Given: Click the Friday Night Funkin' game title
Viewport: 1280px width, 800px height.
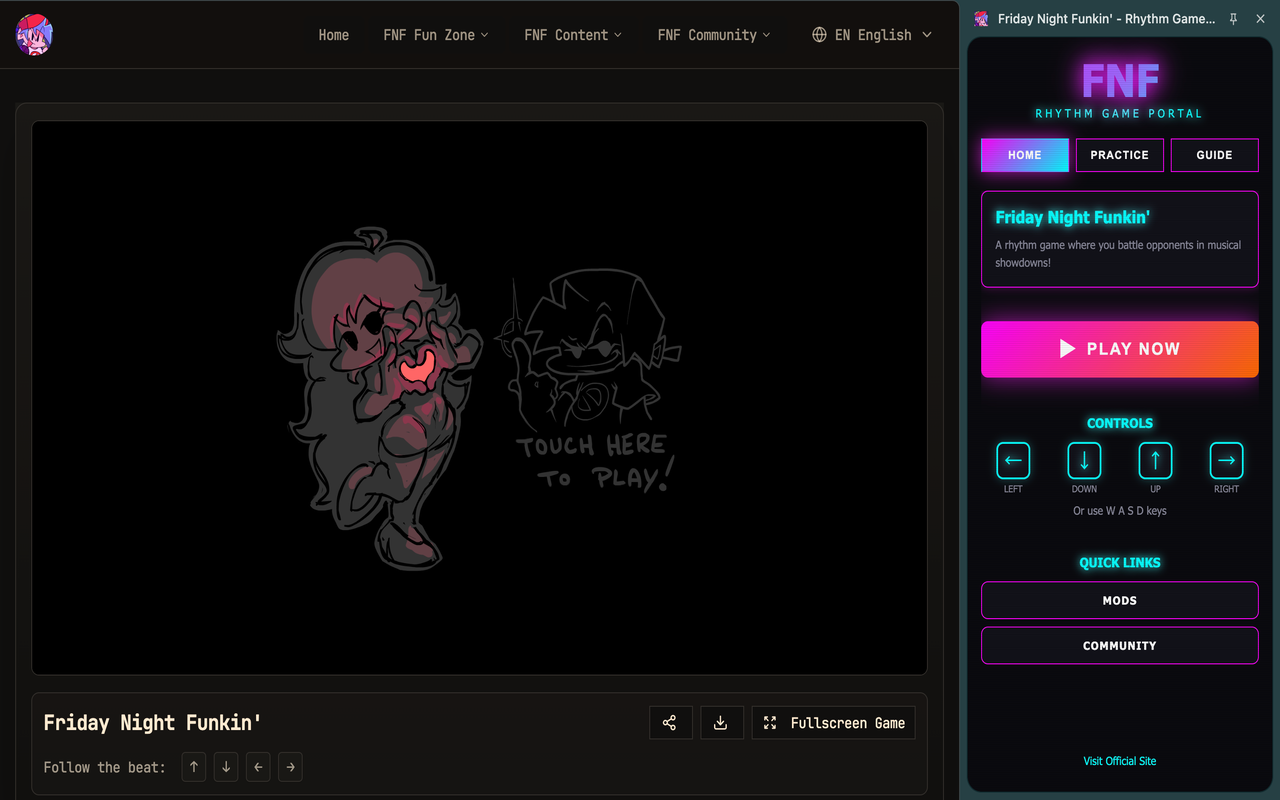Looking at the screenshot, I should coord(152,723).
